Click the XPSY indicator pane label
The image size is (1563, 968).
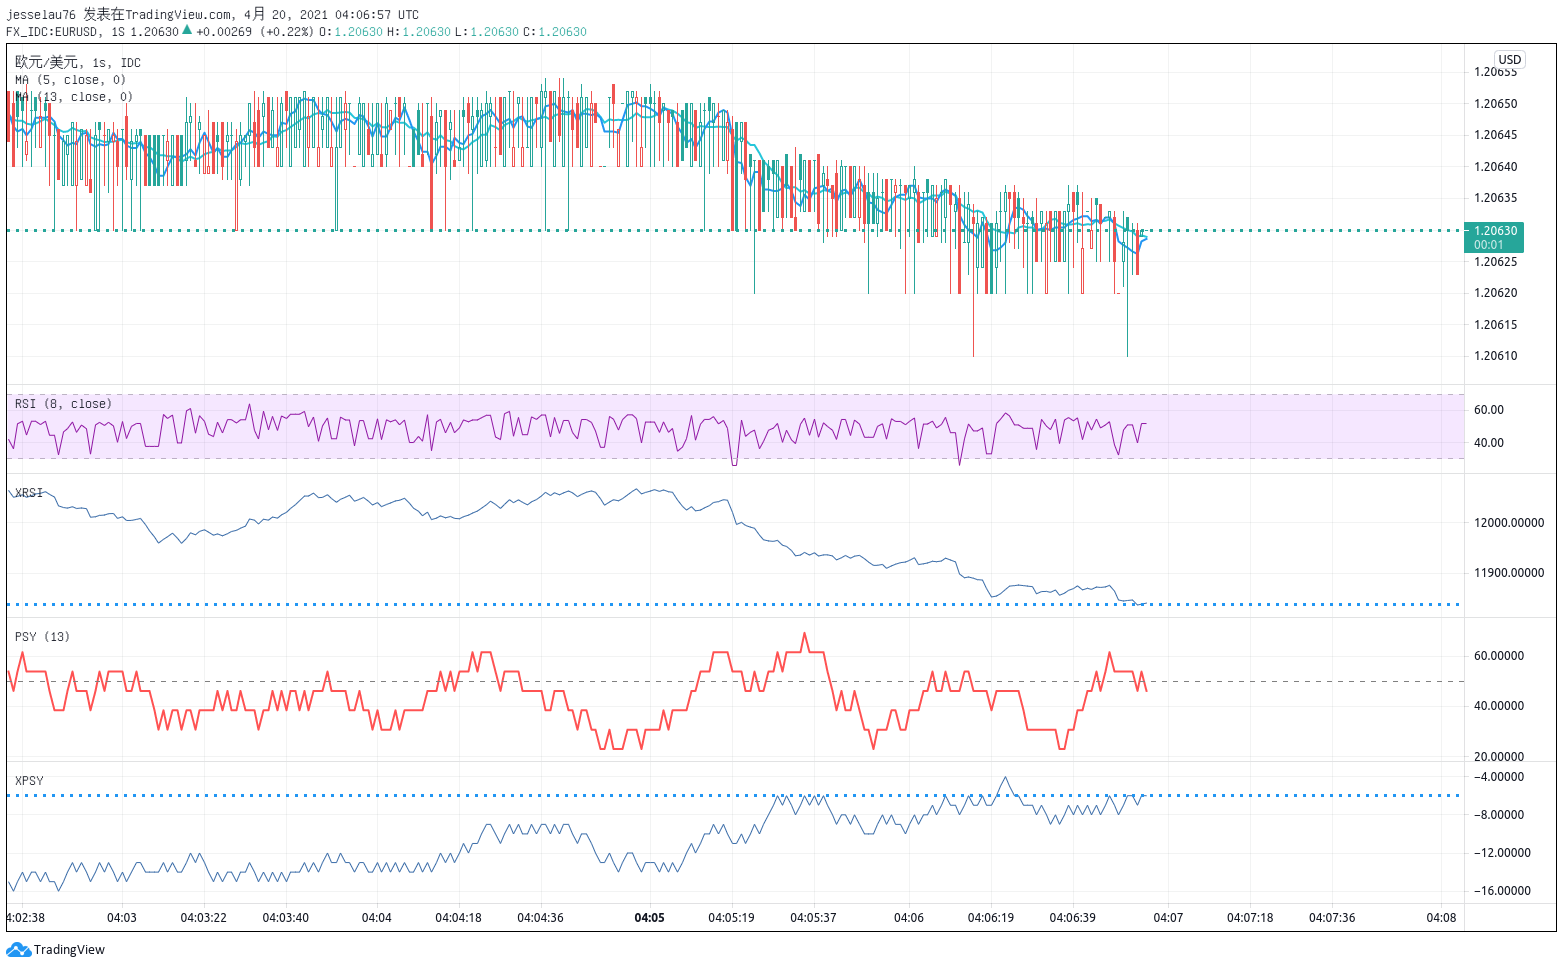[29, 781]
